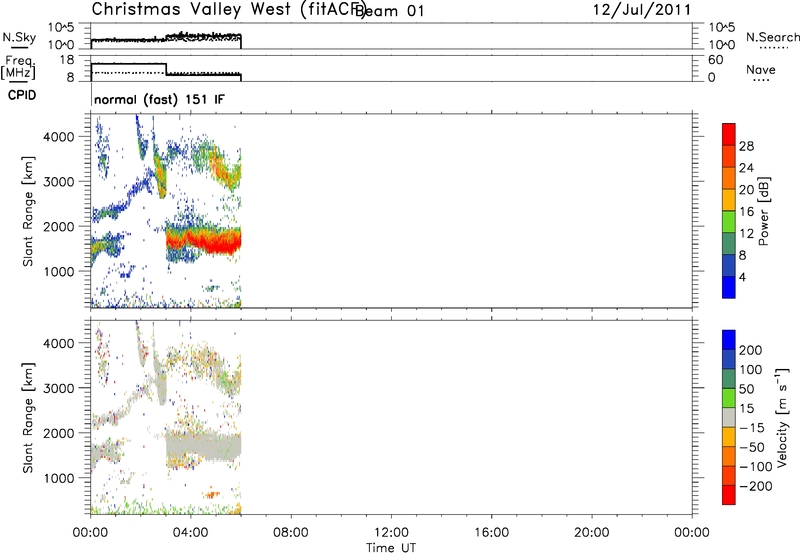The image size is (800, 554).
Task: Click the red segment of Power colorbar
Action: [x=729, y=134]
